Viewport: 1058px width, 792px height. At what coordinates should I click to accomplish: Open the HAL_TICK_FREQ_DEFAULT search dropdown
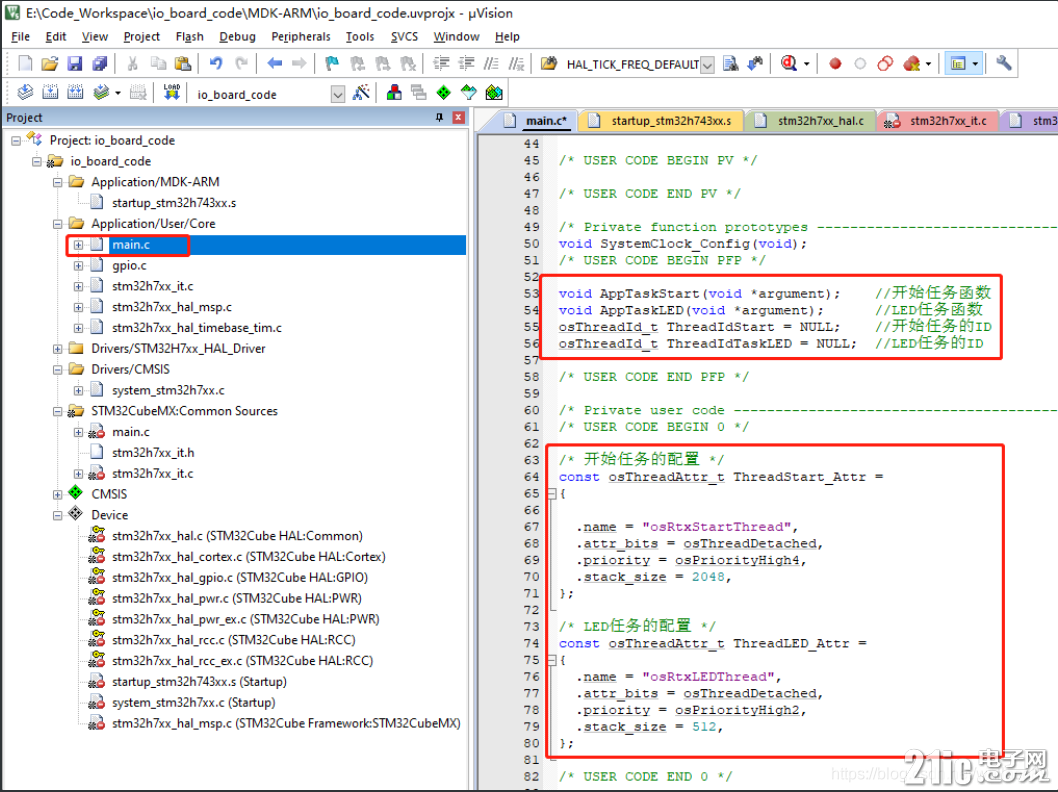point(707,65)
